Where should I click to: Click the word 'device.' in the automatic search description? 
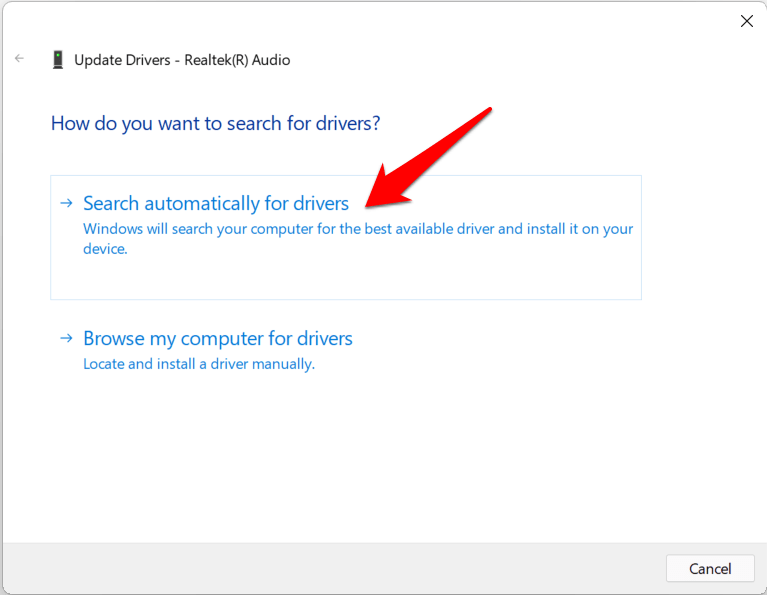pyautogui.click(x=105, y=249)
